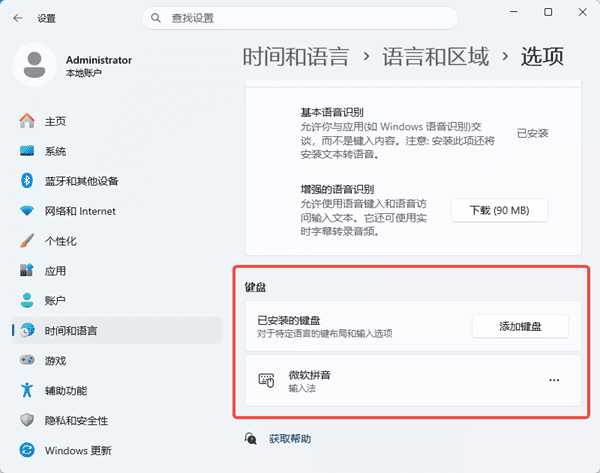Click the 微软拼音 keyboard icon
The width and height of the screenshot is (600, 473).
click(x=267, y=380)
